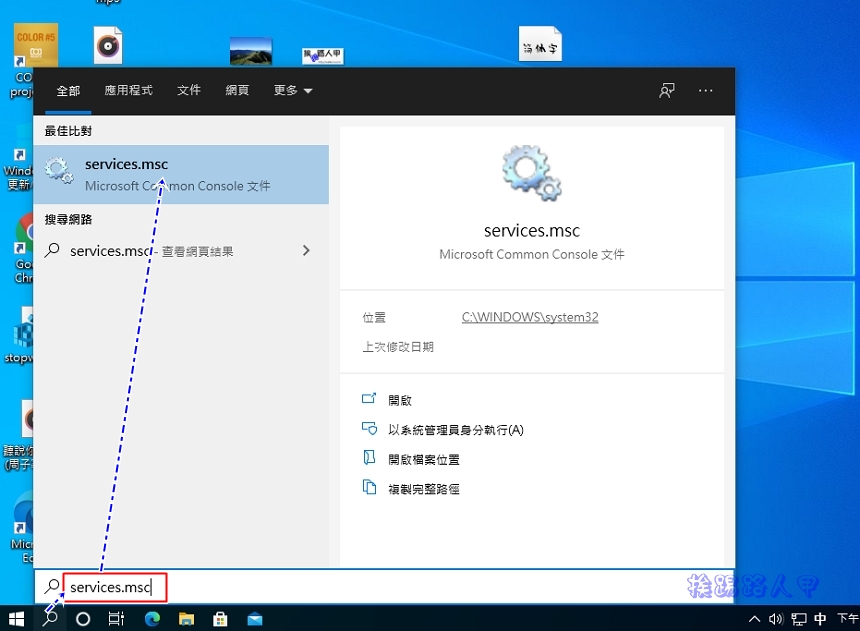
Task: Open the services.msc best match result
Action: pos(180,174)
